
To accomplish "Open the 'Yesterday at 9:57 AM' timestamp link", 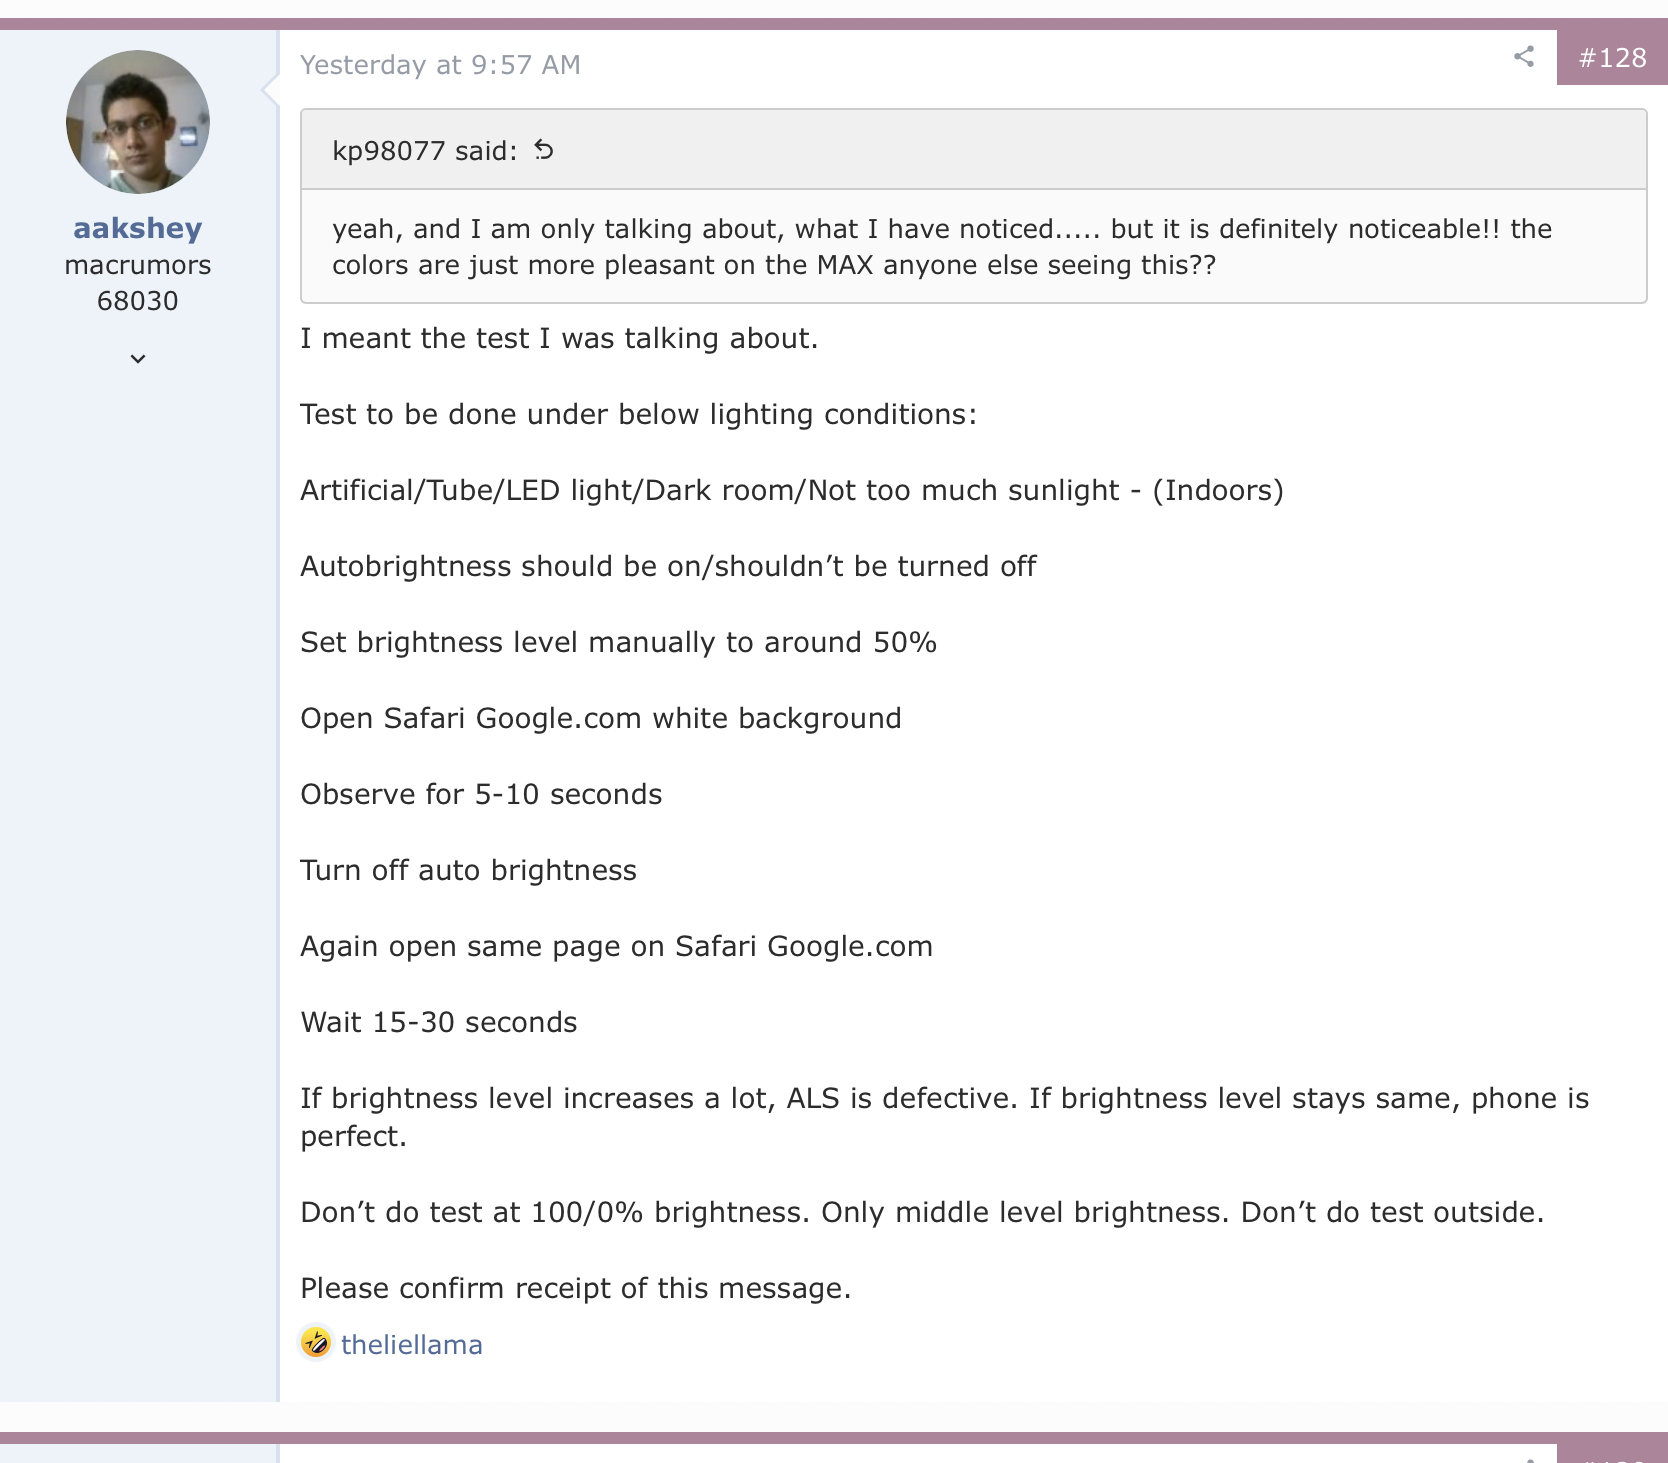I will coord(440,65).
